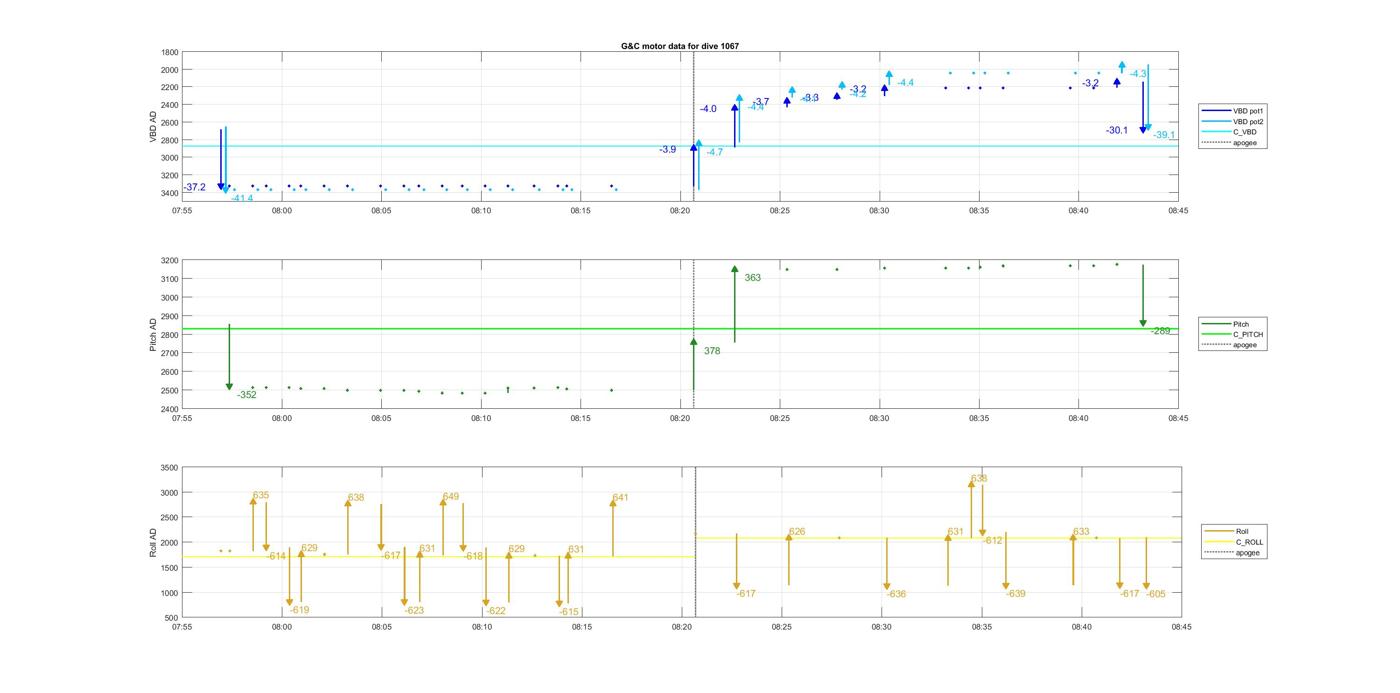This screenshot has width=1400, height=693.
Task: Click the "-623" roll data label
Action: coord(414,610)
